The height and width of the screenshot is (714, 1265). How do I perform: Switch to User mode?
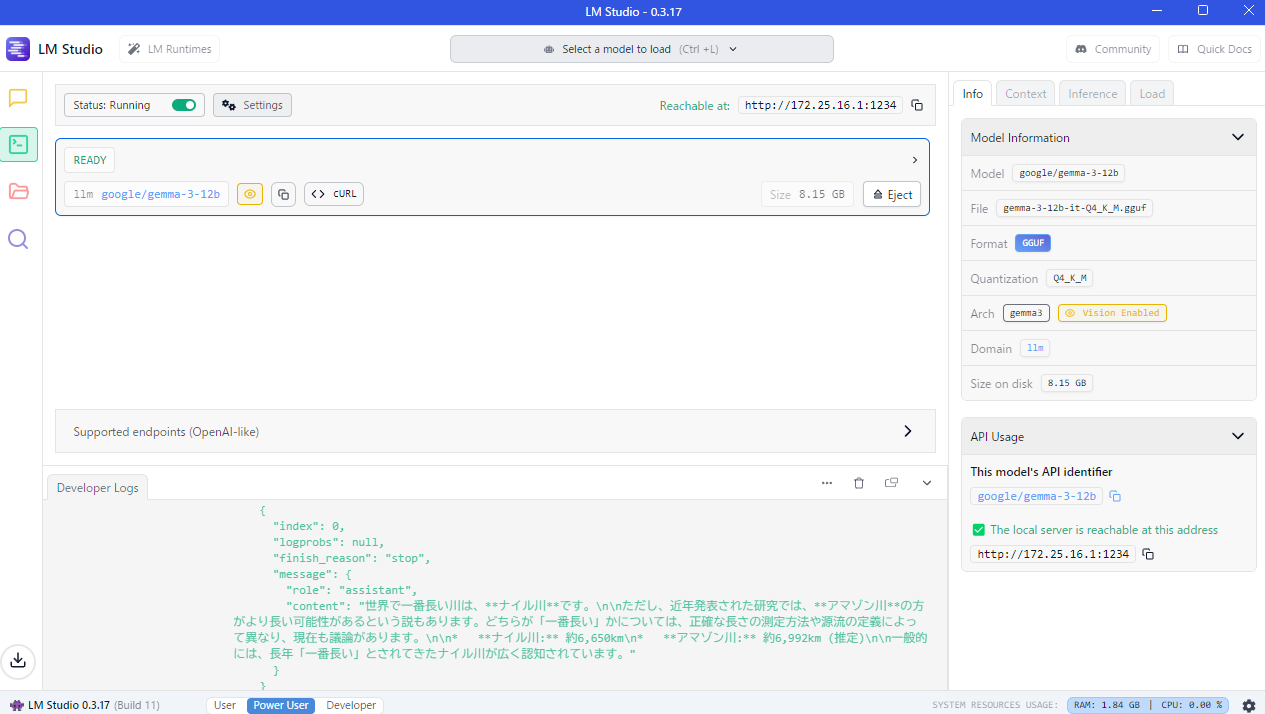(x=225, y=705)
